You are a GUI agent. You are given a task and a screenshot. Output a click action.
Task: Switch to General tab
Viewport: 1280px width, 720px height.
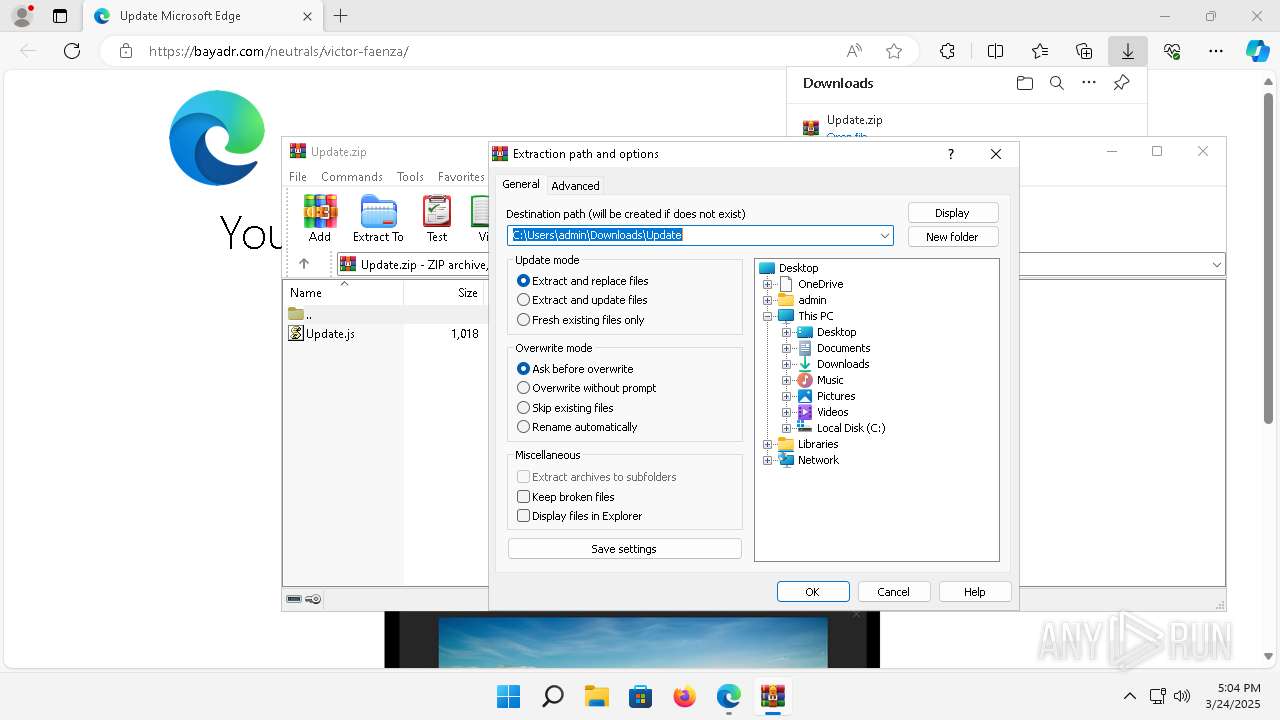[x=521, y=184]
